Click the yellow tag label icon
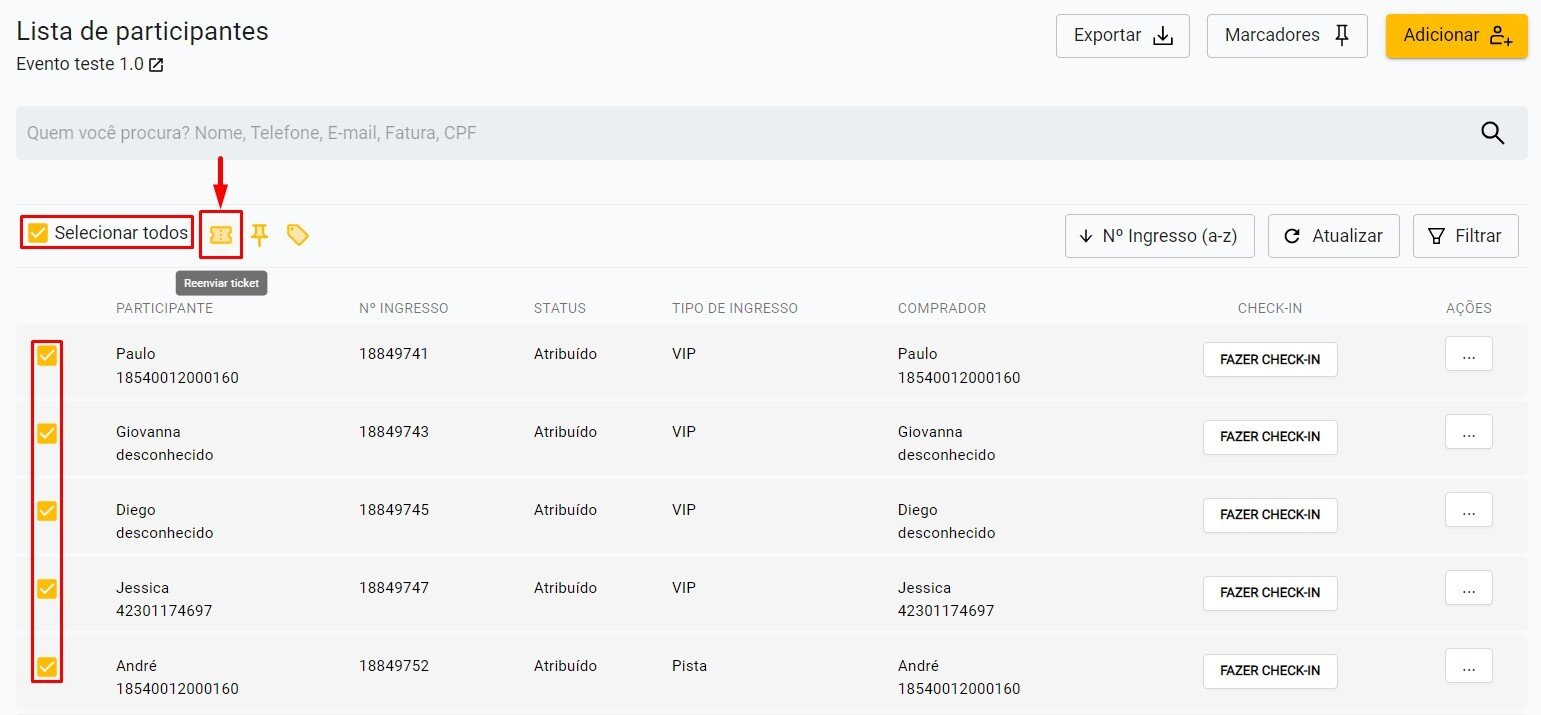The image size is (1541, 715). tap(298, 235)
